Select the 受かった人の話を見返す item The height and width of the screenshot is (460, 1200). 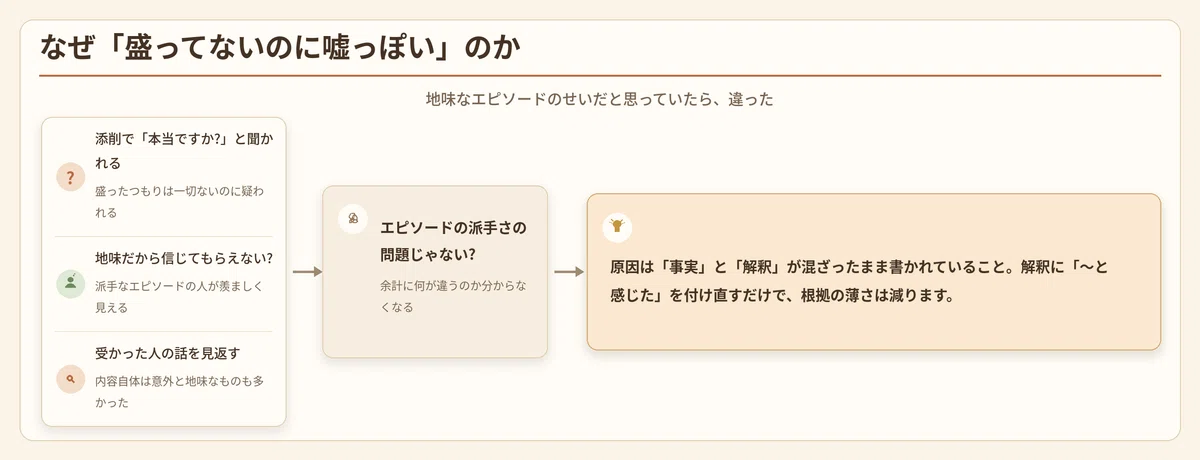coord(164,379)
